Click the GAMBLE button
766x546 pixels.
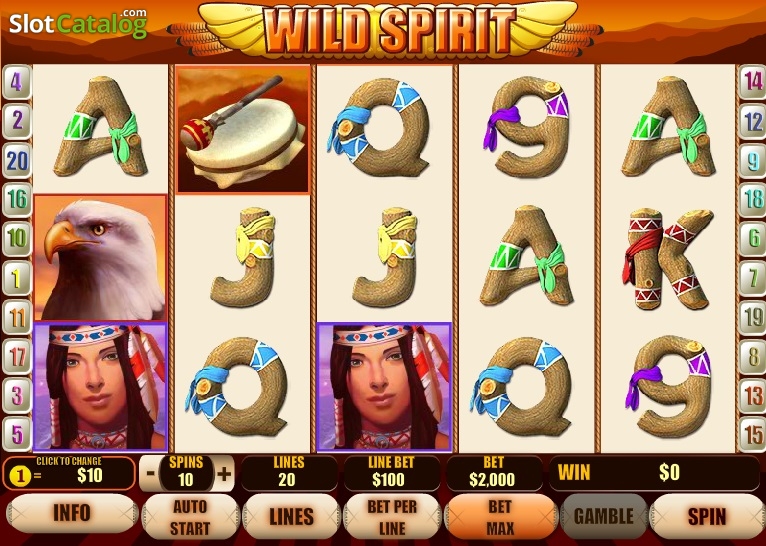[x=604, y=516]
